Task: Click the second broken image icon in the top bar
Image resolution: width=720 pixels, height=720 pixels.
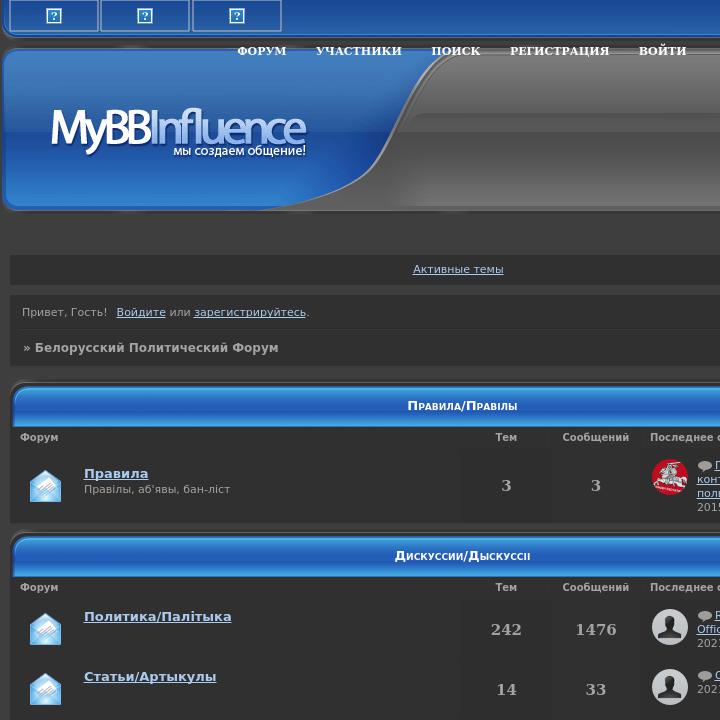Action: pos(145,16)
